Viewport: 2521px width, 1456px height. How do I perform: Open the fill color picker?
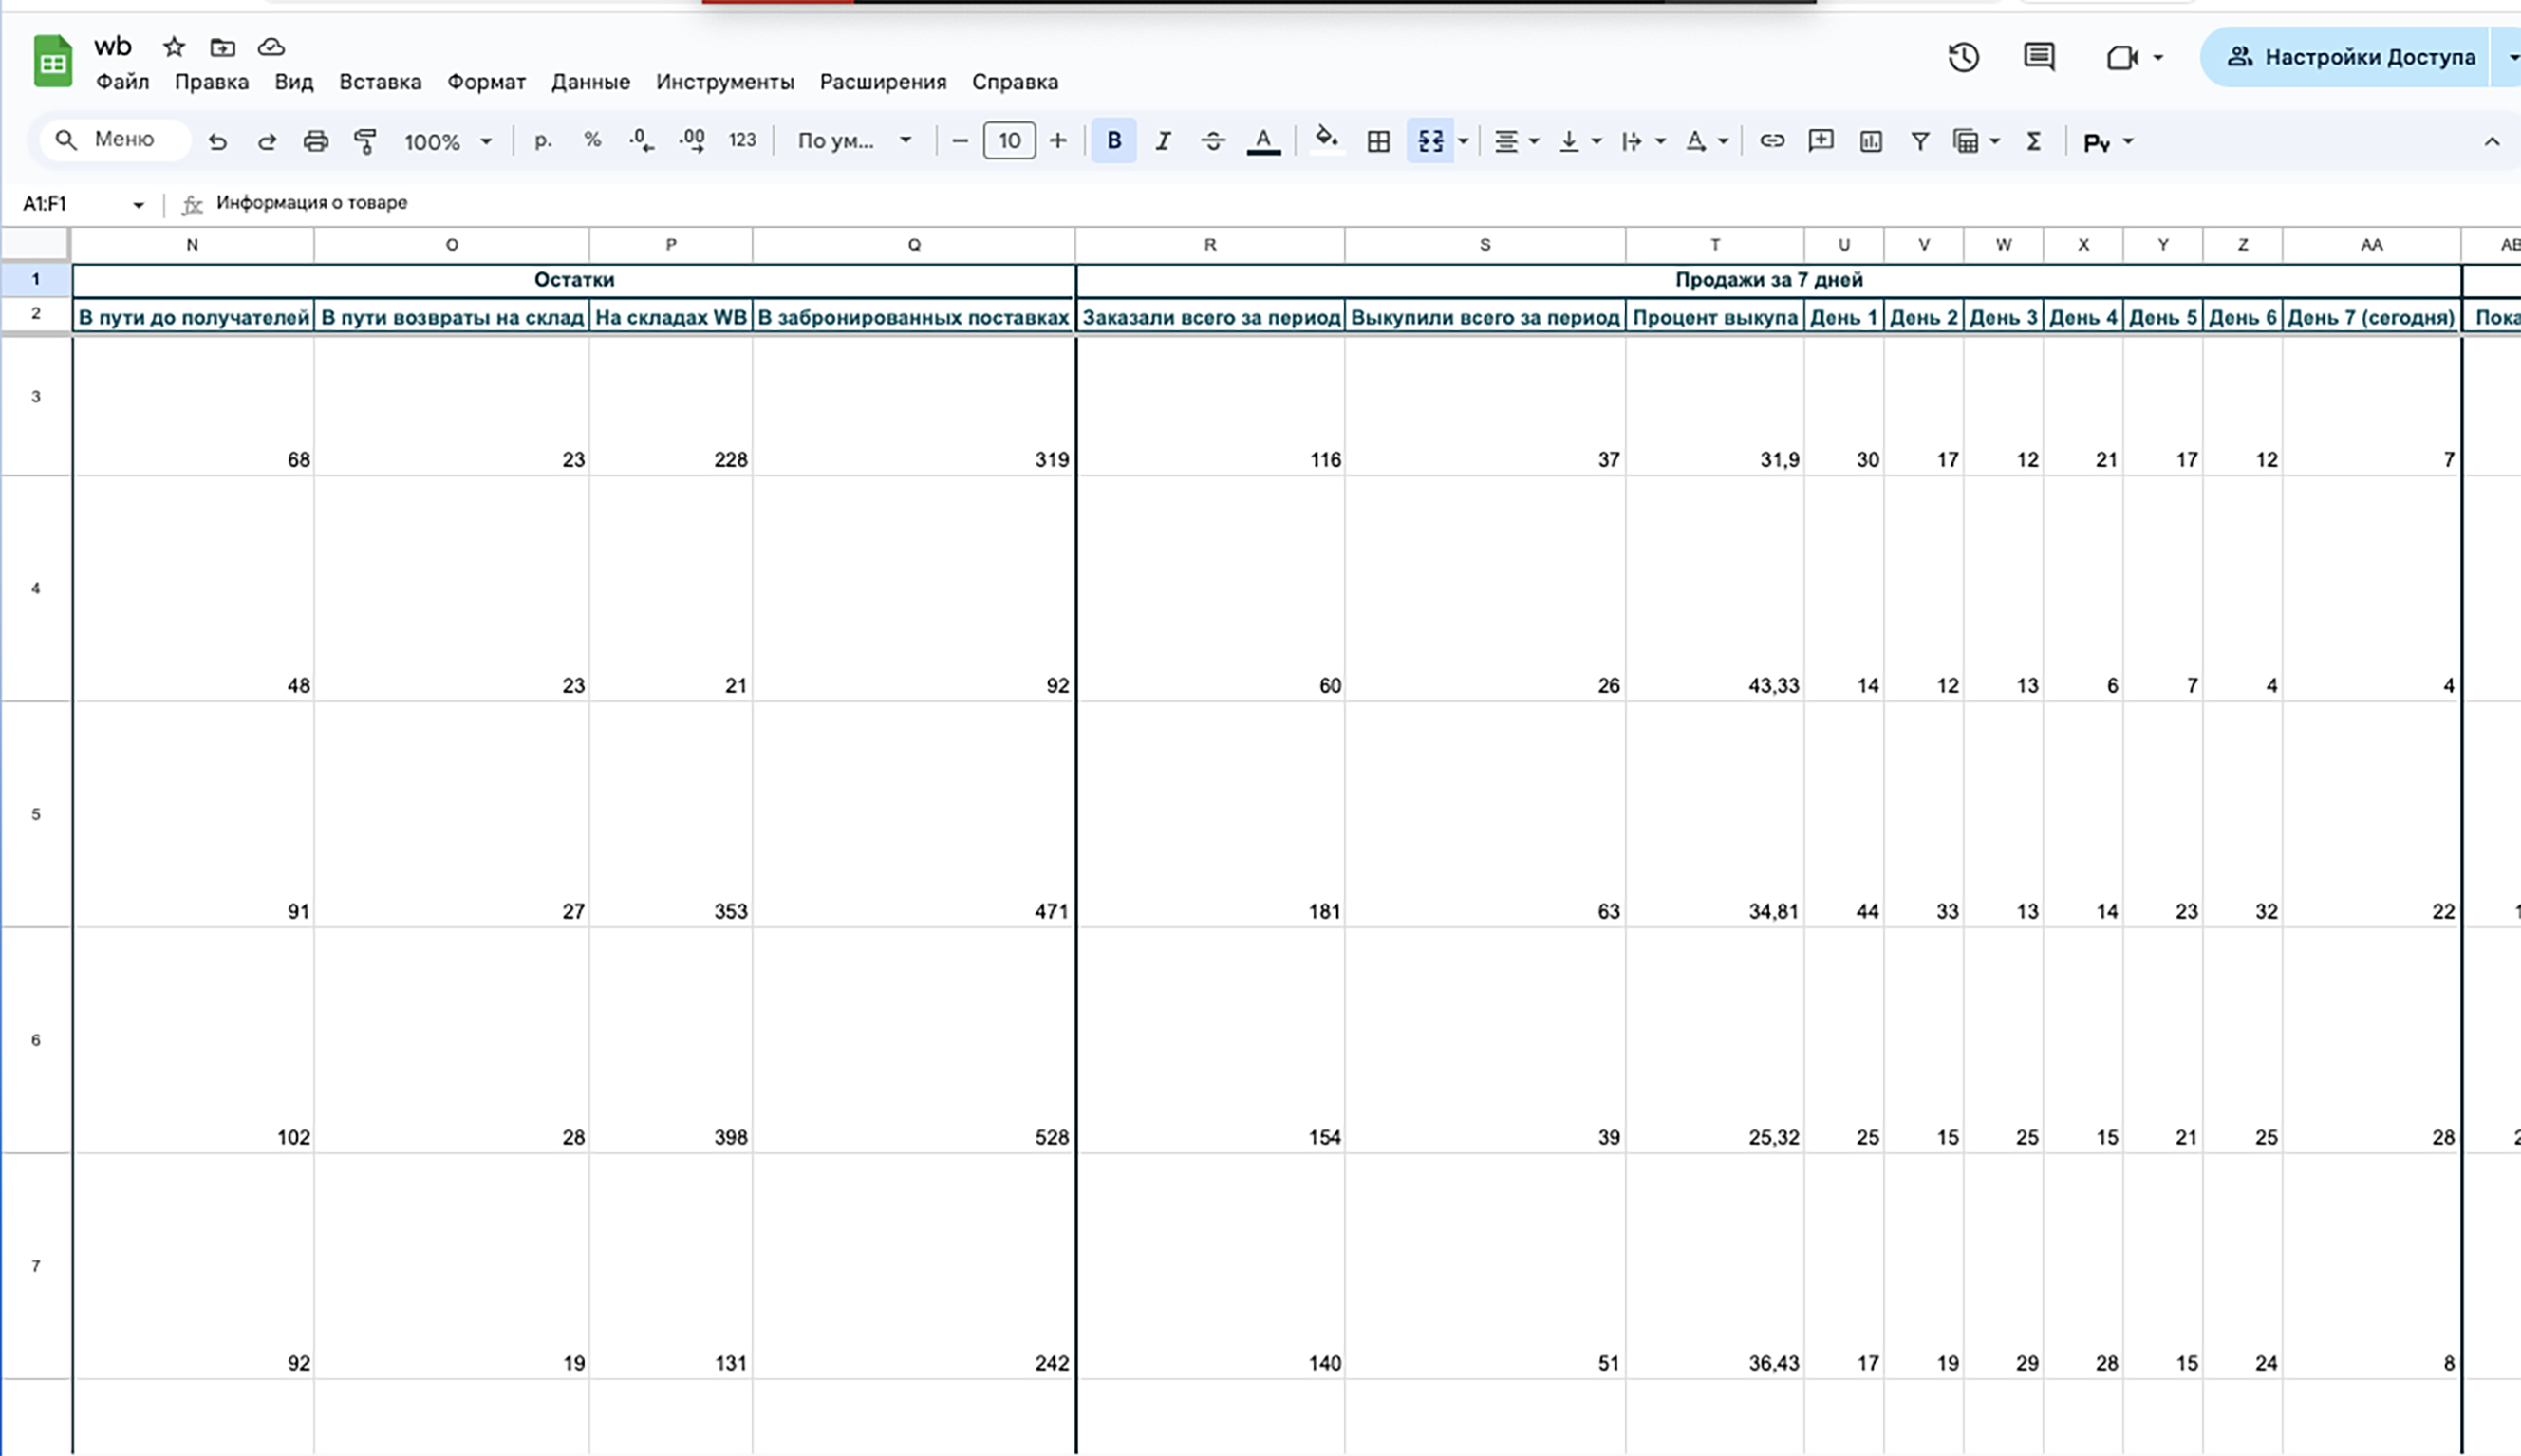tap(1326, 141)
